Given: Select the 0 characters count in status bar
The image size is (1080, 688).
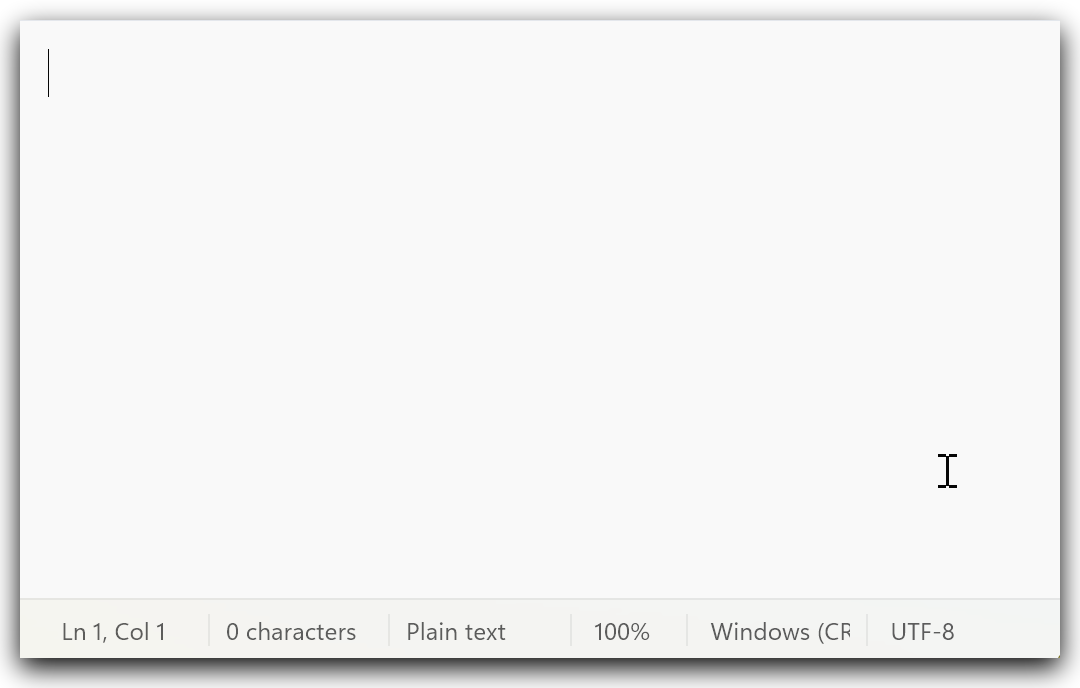Looking at the screenshot, I should pos(291,632).
